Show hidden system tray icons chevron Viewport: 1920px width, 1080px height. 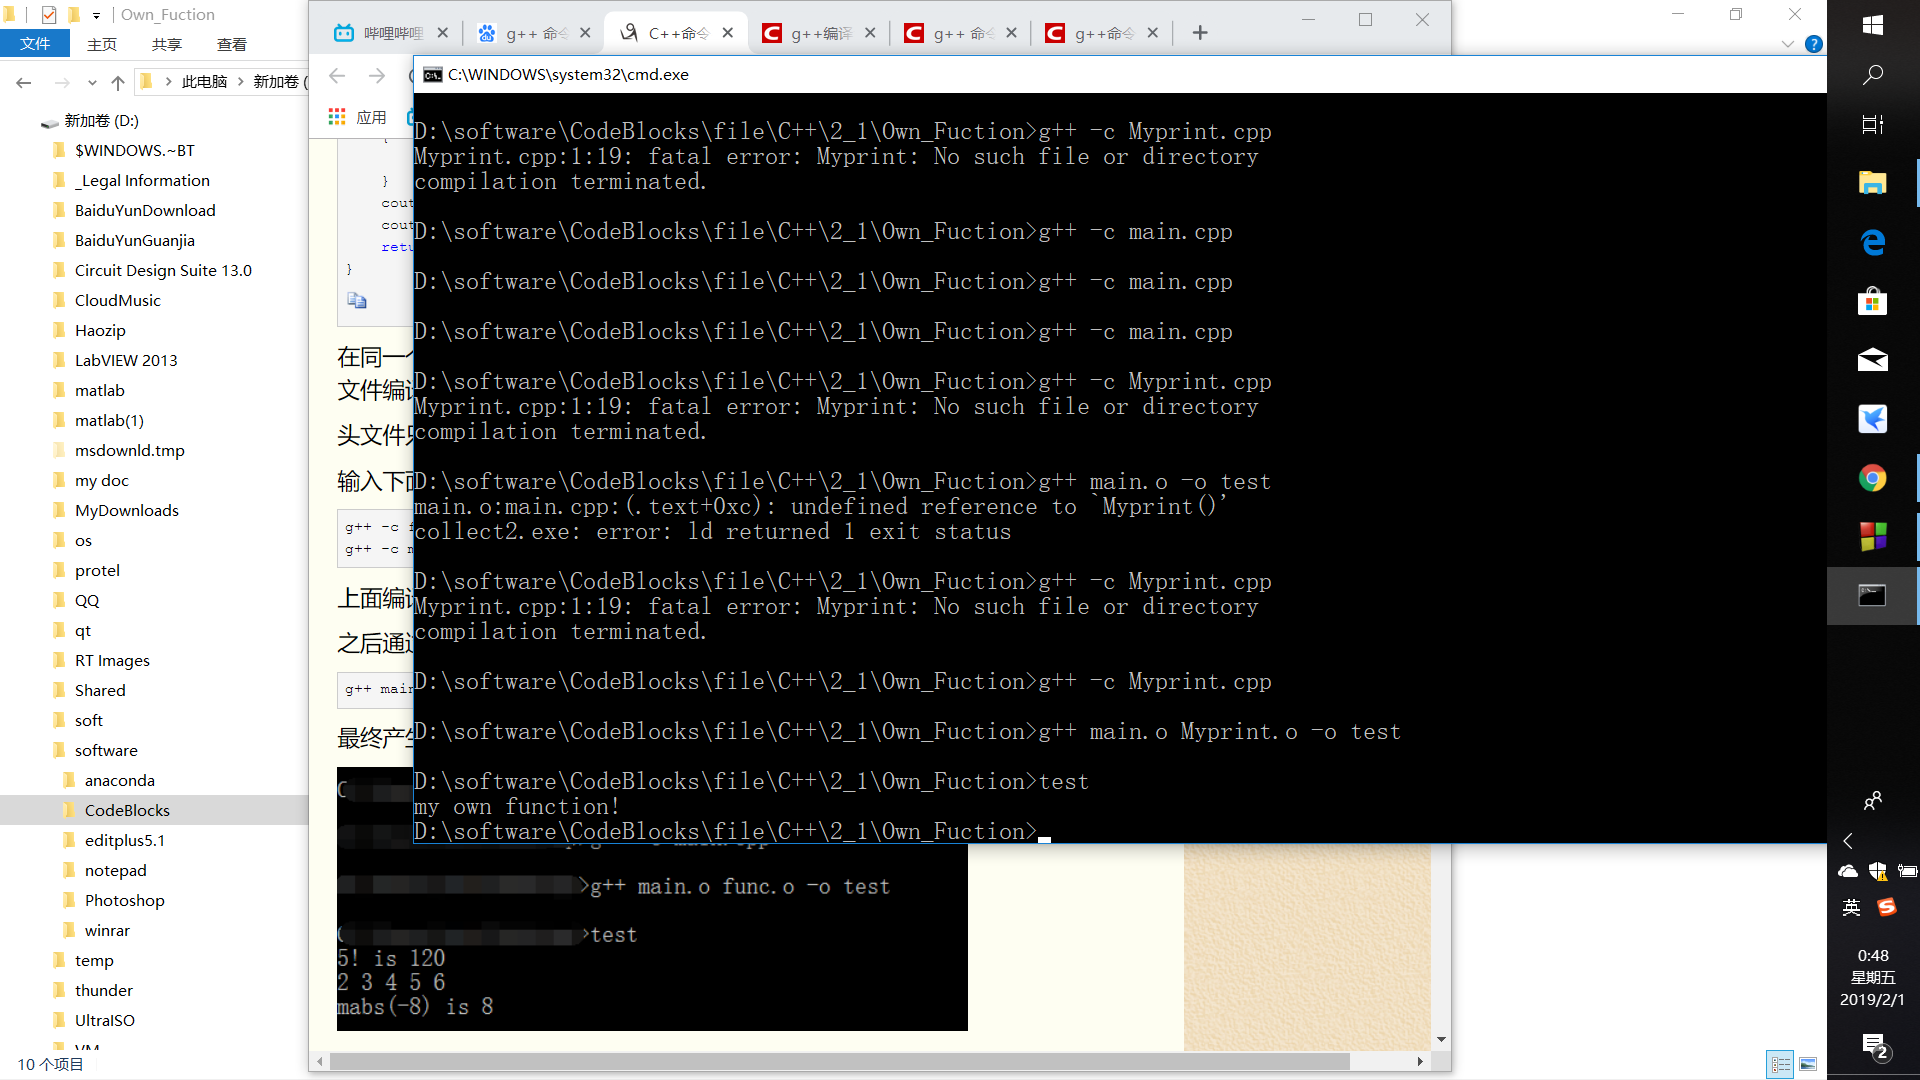pyautogui.click(x=1848, y=841)
